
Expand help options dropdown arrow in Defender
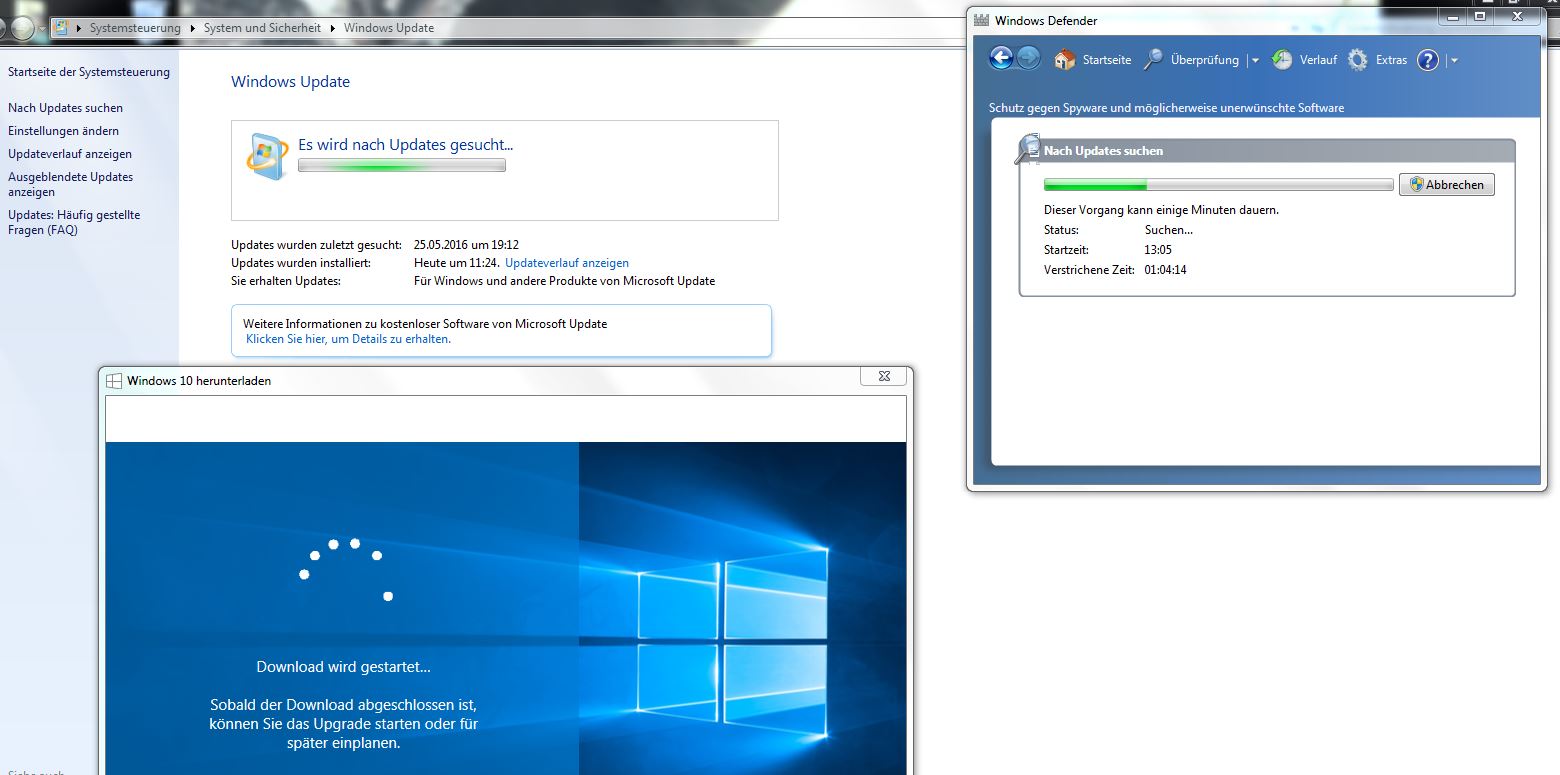click(1454, 61)
